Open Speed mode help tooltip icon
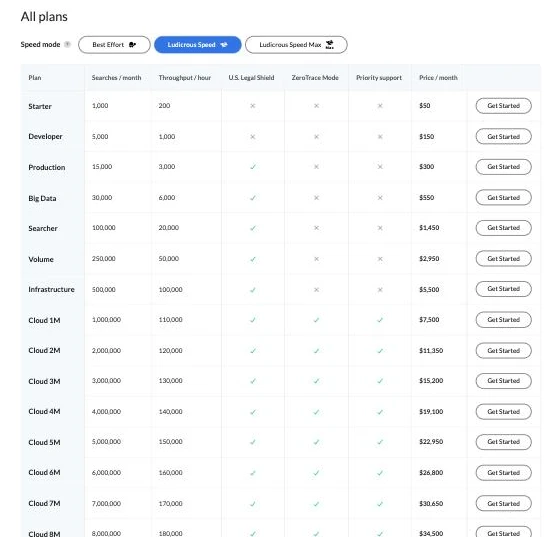 67,45
